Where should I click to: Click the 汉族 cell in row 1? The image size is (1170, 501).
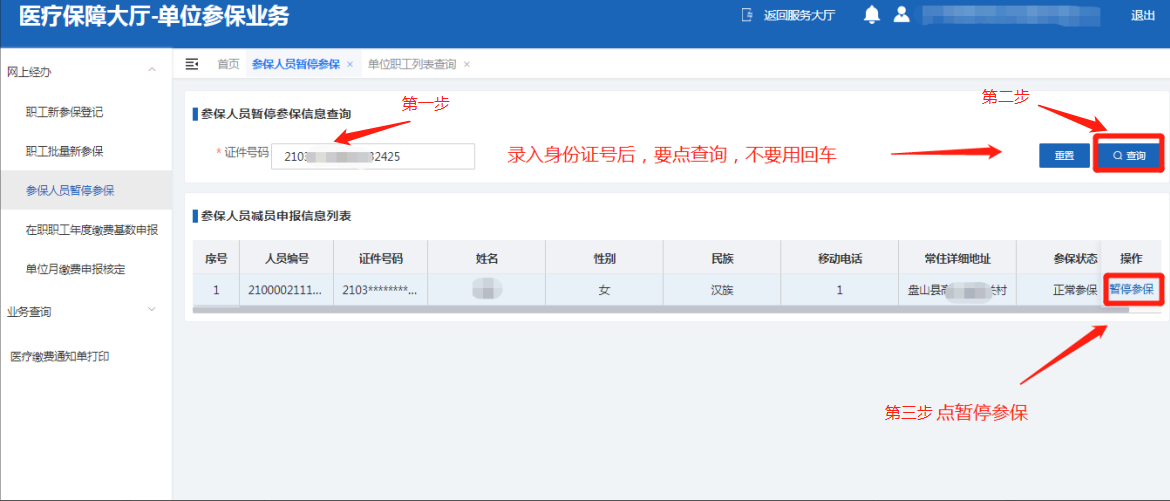[x=722, y=290]
